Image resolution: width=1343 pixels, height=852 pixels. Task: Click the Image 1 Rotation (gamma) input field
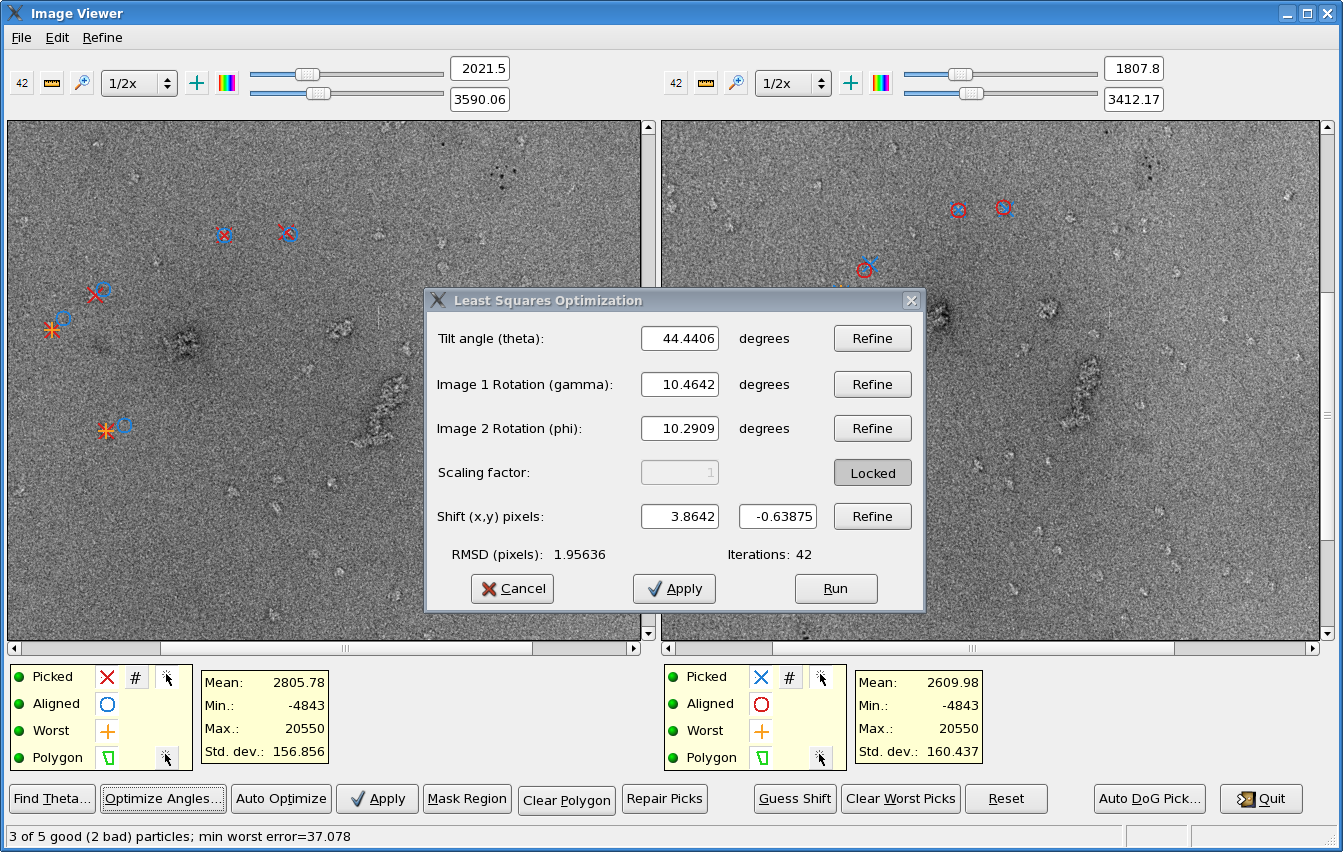(680, 385)
